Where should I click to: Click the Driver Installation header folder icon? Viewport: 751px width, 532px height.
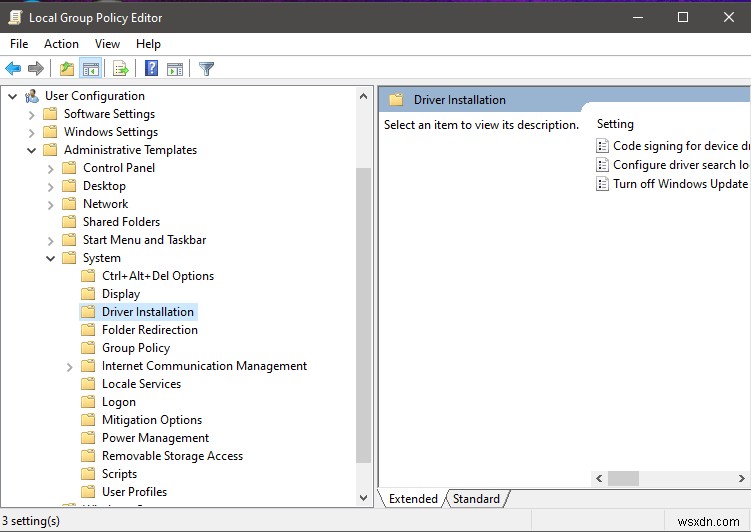[396, 100]
